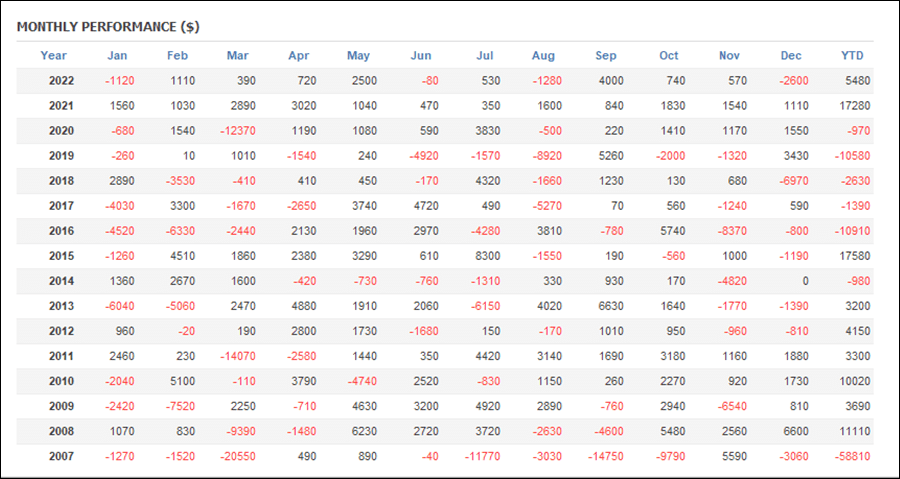The image size is (900, 479).
Task: Select the 2022 row label
Action: coord(61,81)
